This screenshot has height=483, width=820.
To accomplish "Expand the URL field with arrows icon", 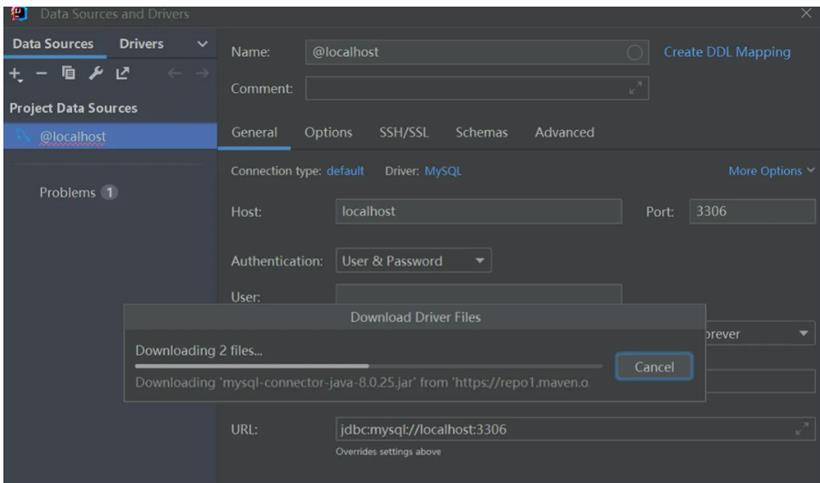I will (x=801, y=430).
